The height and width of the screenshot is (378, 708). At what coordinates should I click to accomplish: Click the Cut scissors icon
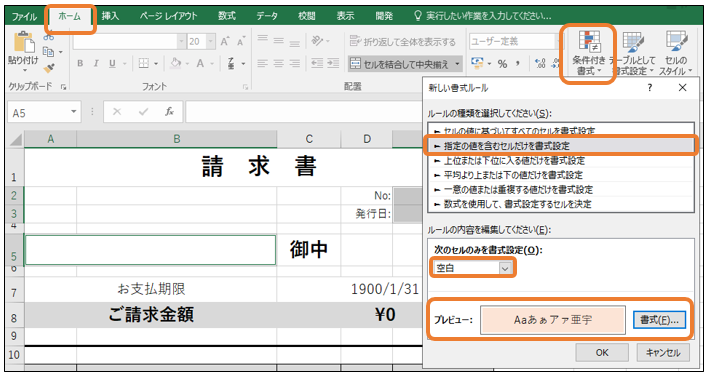[49, 37]
